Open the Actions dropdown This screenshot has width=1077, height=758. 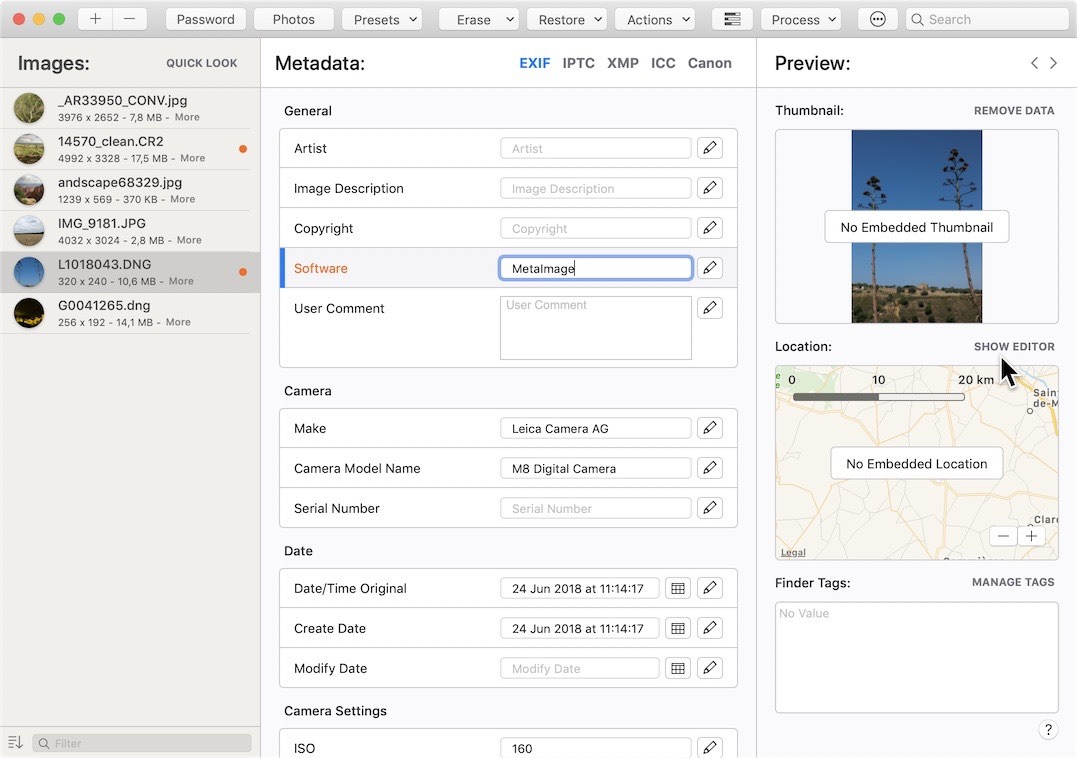pos(655,18)
